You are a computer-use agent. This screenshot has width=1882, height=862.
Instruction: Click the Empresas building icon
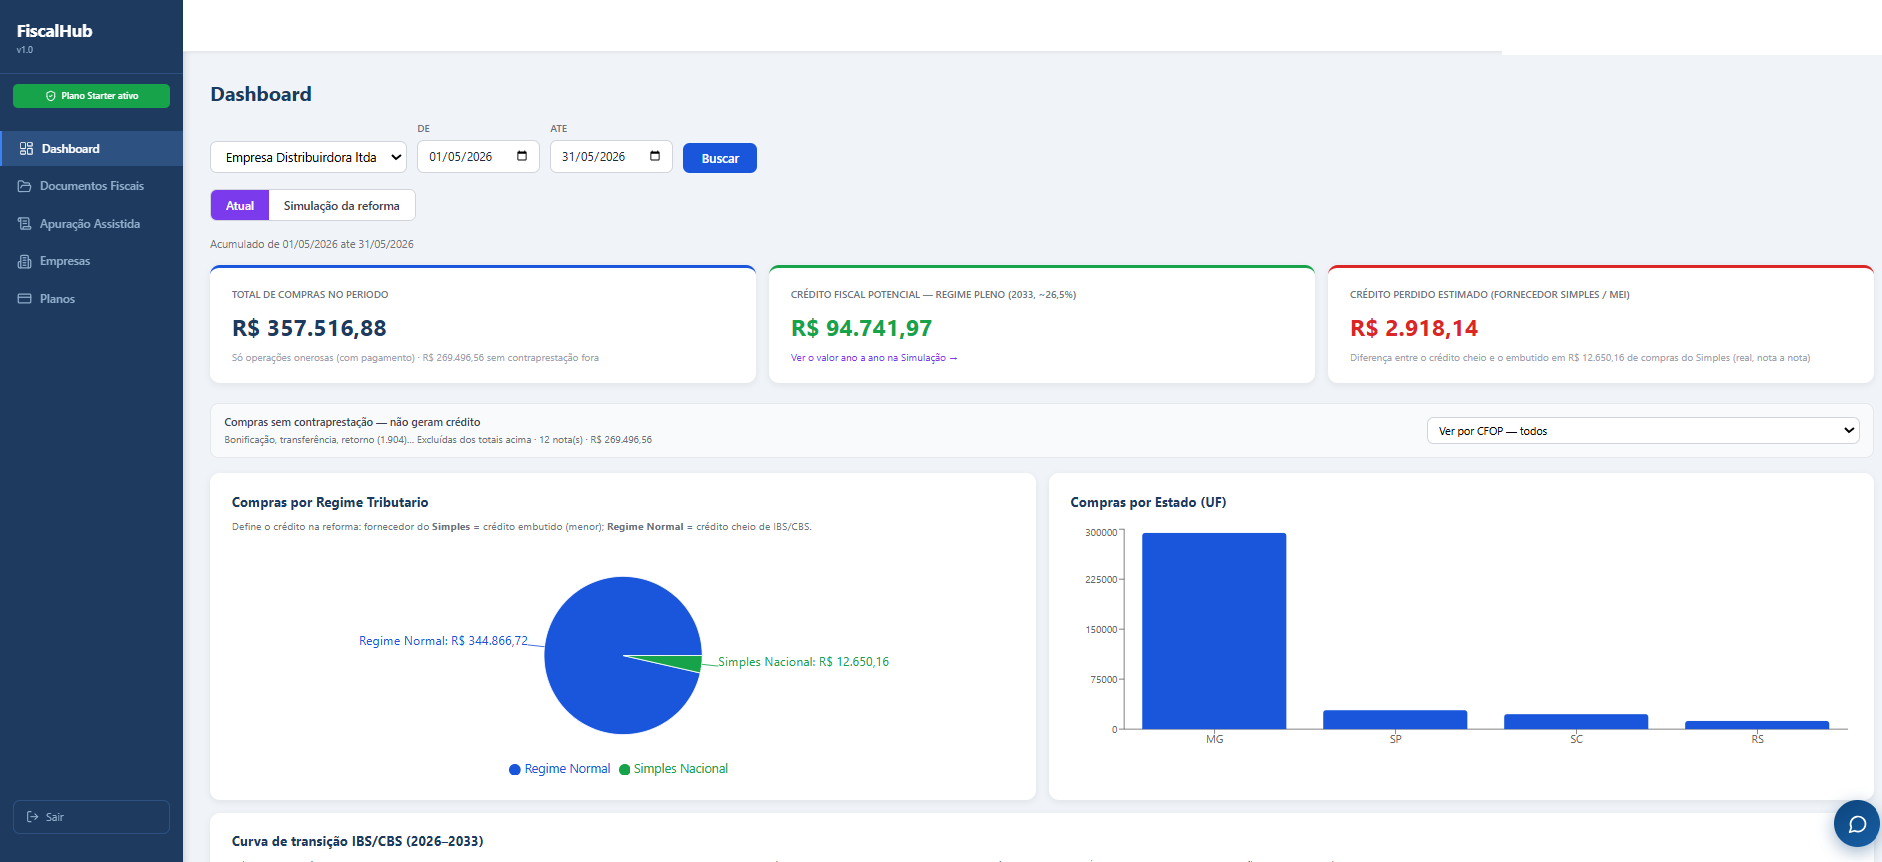coord(24,261)
